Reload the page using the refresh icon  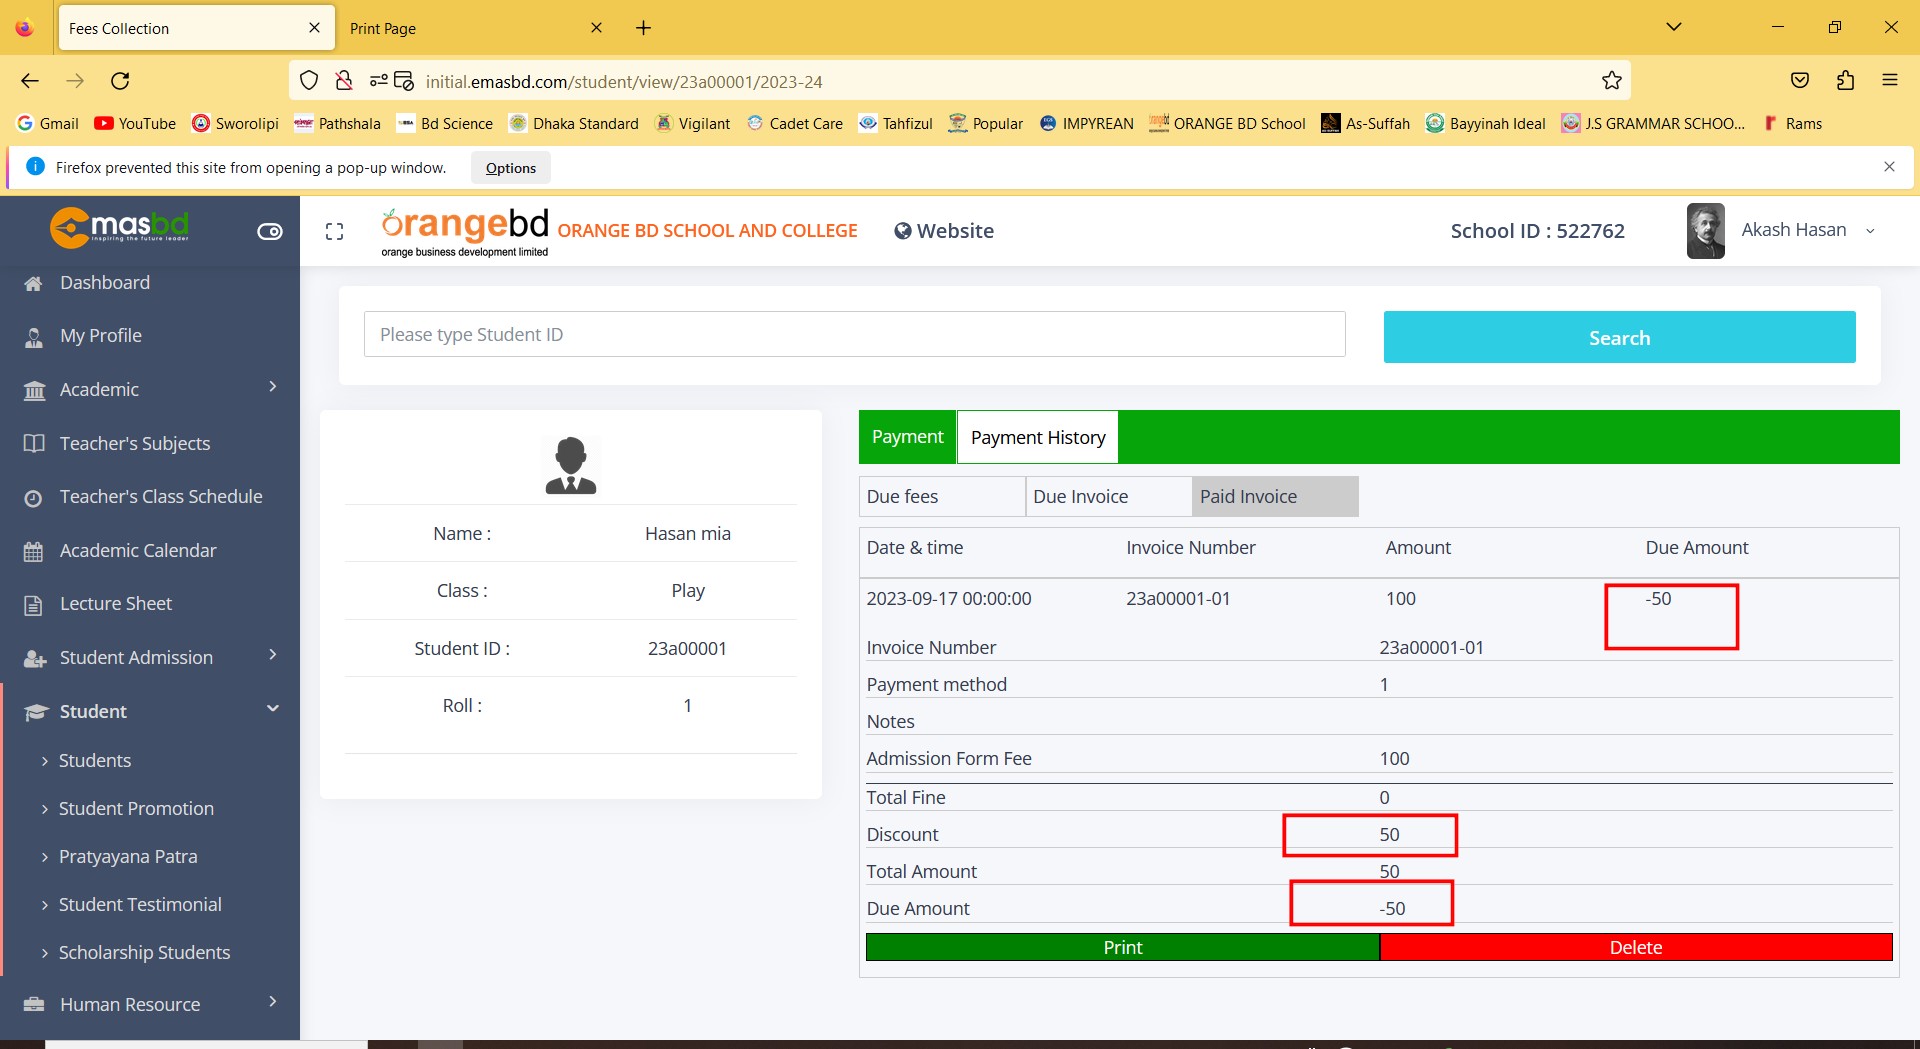pyautogui.click(x=120, y=81)
